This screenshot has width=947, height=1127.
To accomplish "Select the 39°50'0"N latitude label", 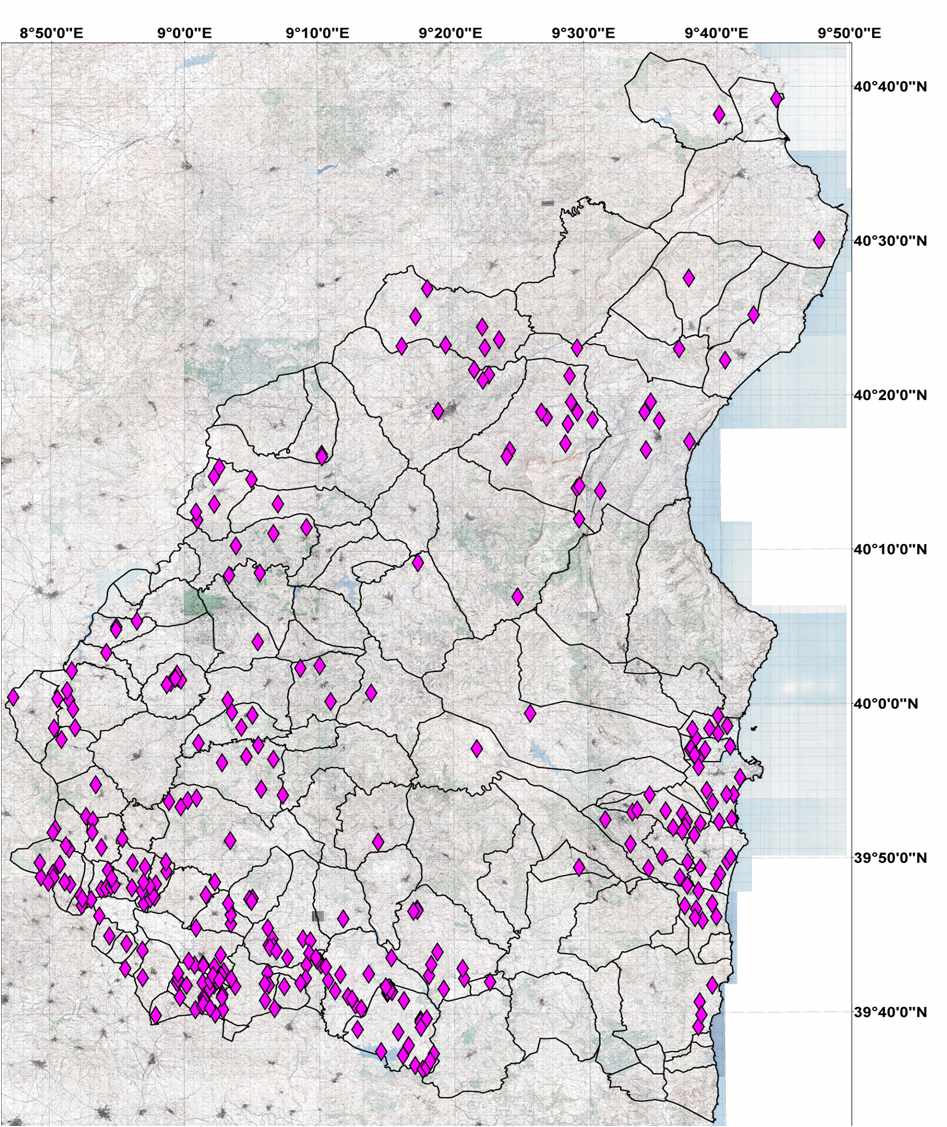I will (890, 858).
